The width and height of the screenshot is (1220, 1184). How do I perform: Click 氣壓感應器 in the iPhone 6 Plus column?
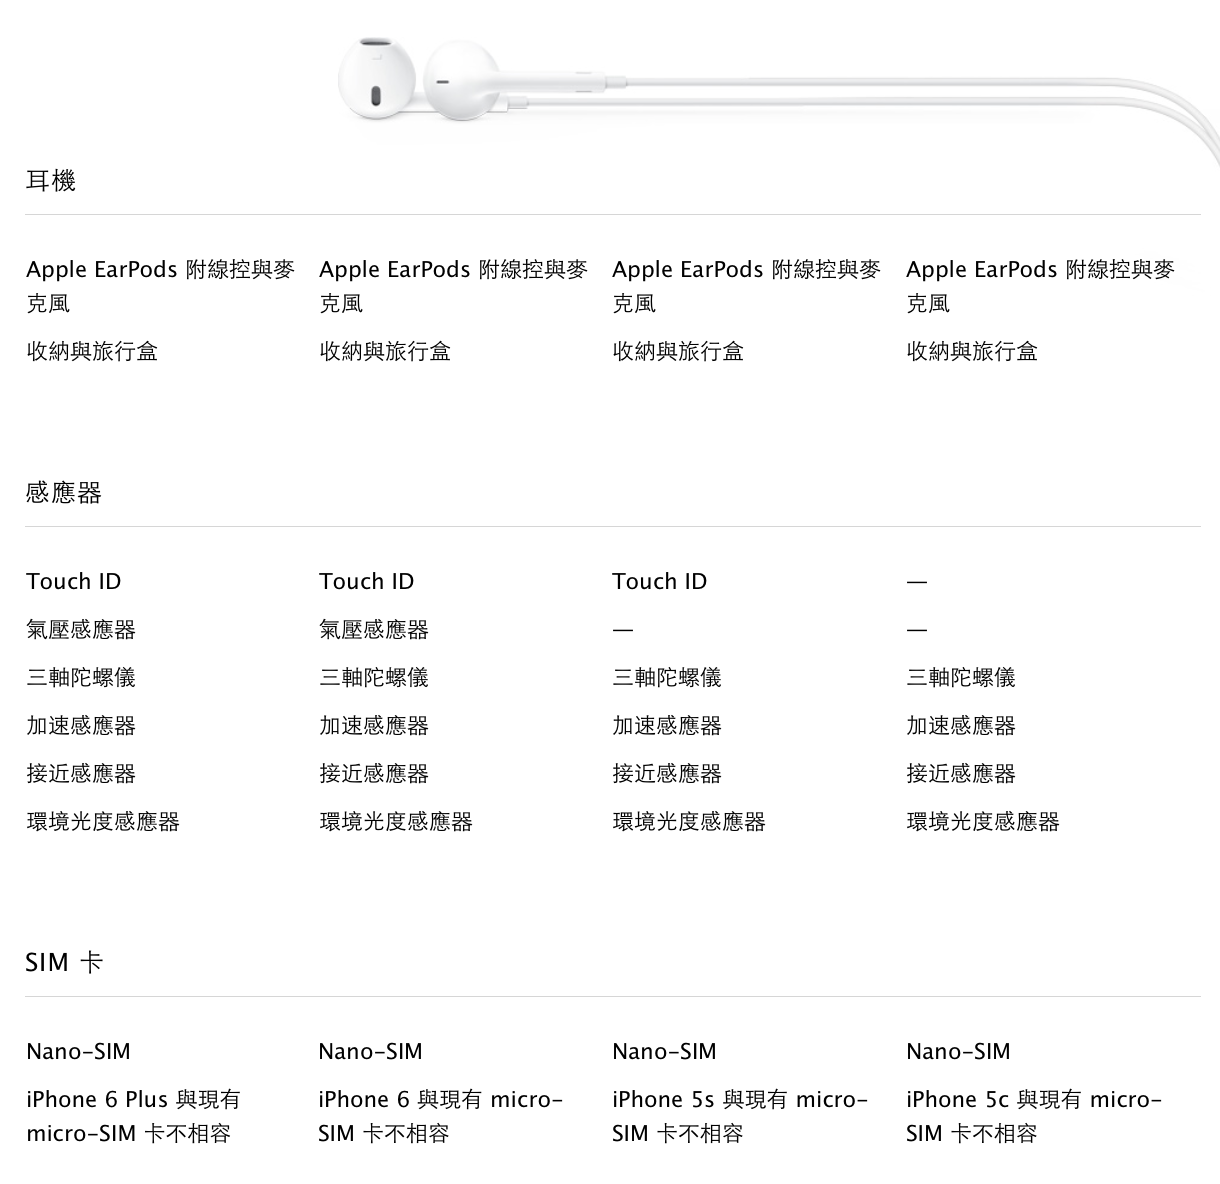pyautogui.click(x=81, y=630)
